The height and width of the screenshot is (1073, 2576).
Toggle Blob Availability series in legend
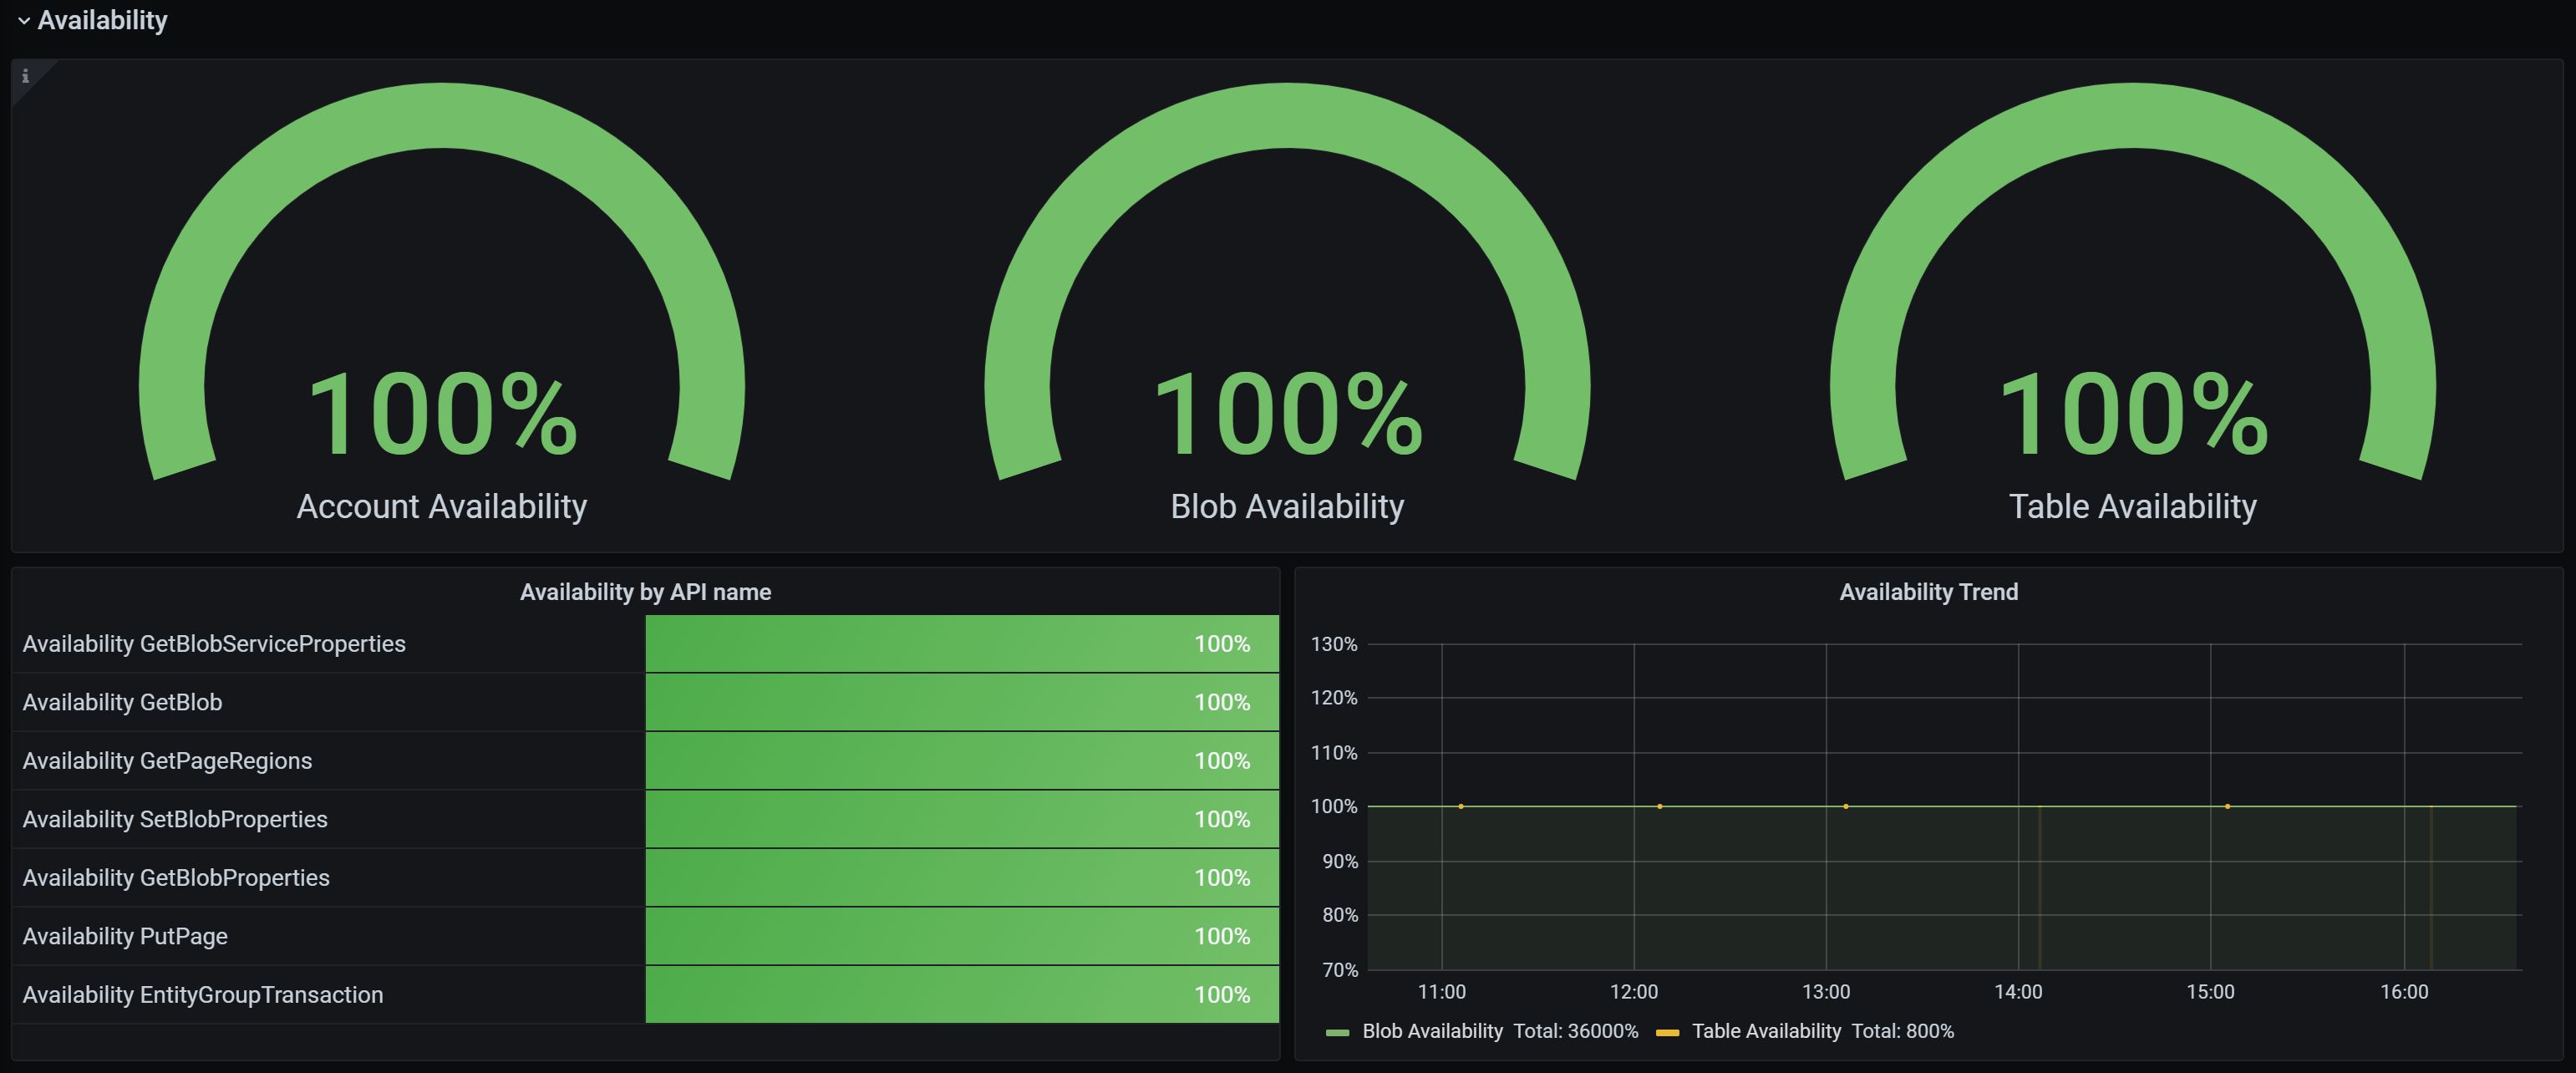[1431, 1031]
